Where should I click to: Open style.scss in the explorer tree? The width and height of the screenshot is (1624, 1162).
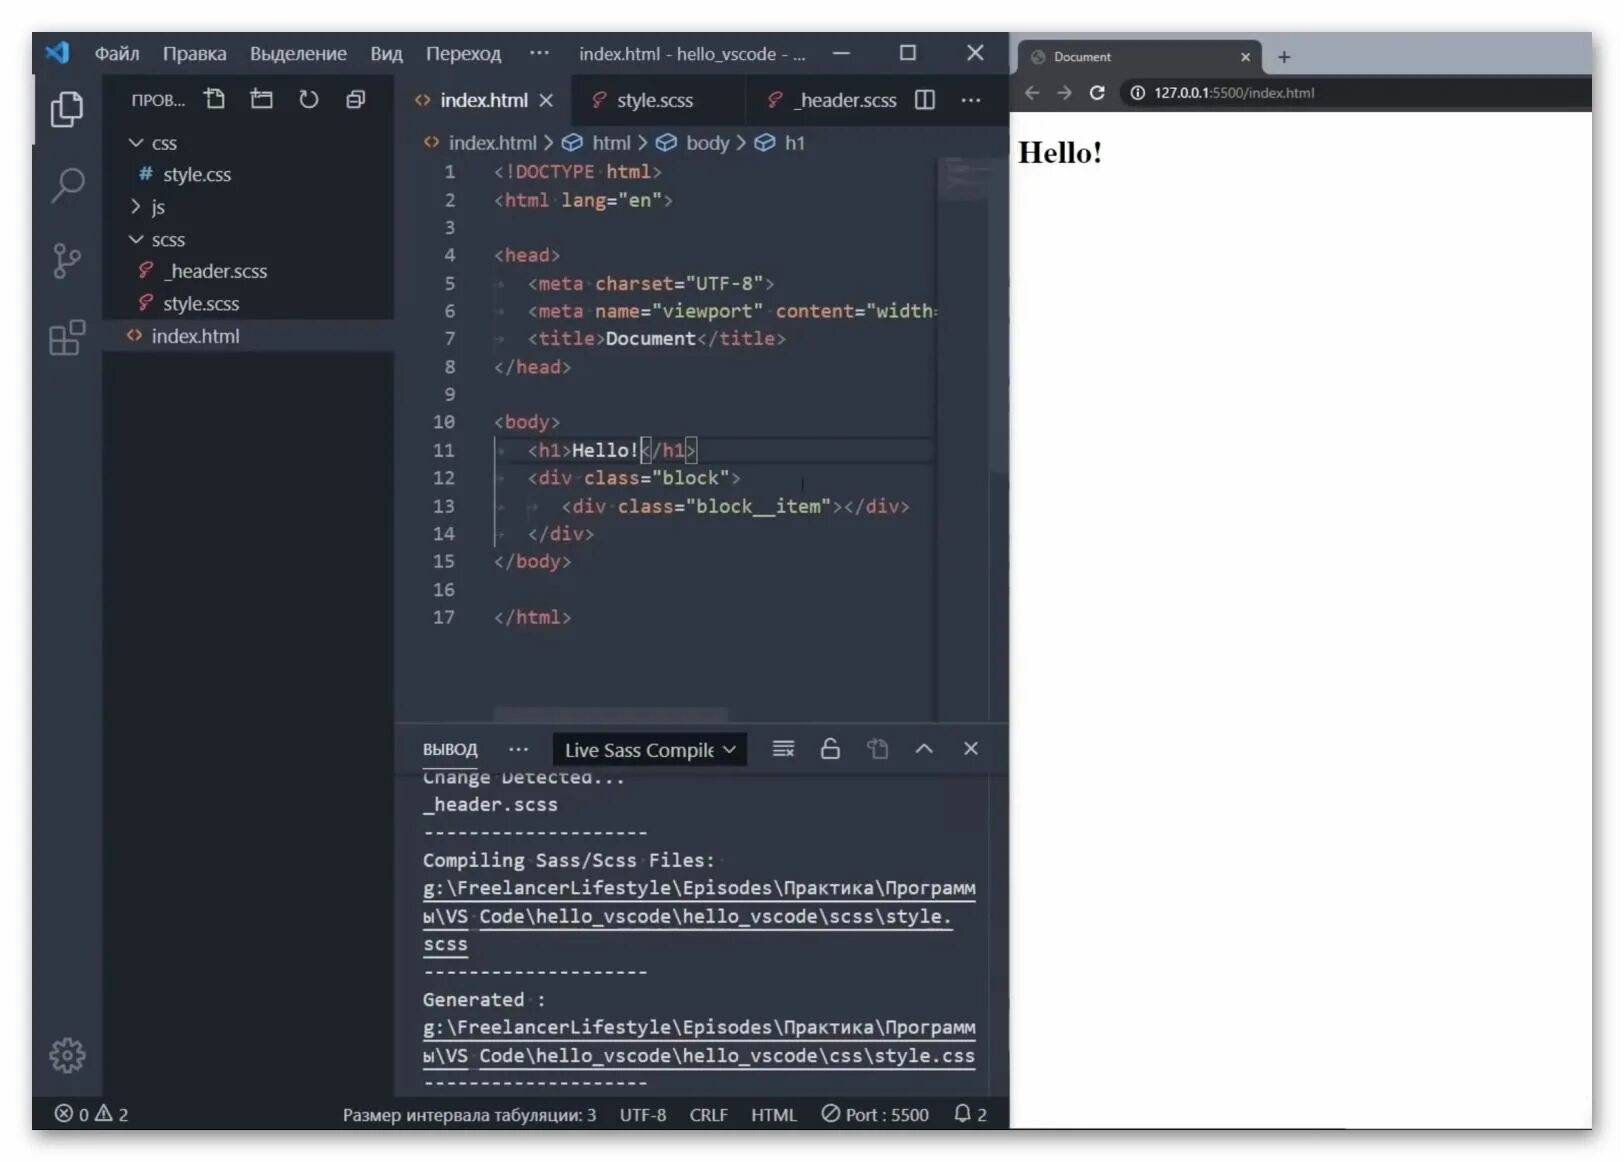pos(201,303)
